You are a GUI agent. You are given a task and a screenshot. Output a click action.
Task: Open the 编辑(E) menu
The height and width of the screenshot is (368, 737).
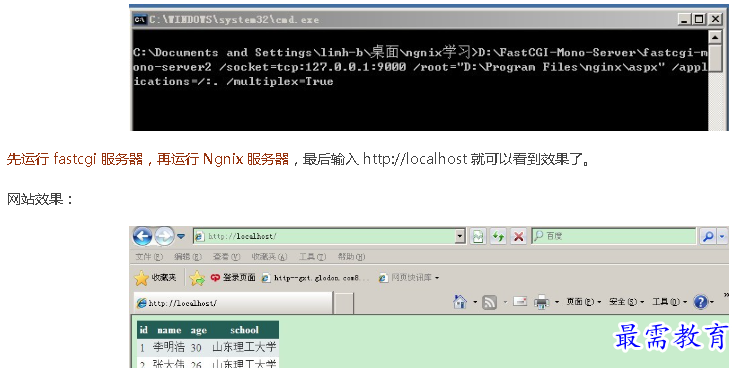tap(188, 257)
